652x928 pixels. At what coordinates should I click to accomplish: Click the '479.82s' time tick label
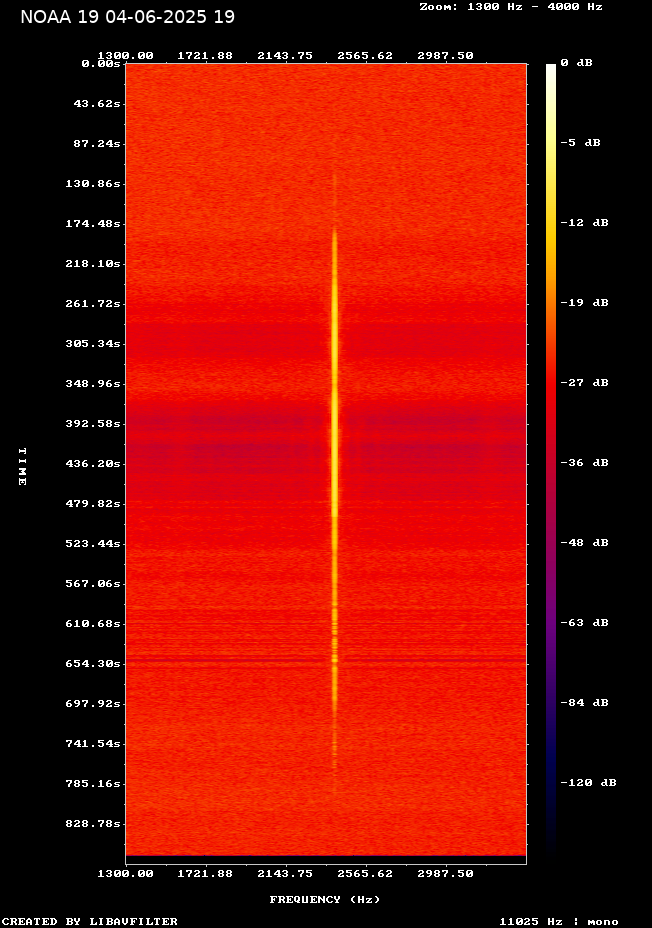[x=93, y=504]
